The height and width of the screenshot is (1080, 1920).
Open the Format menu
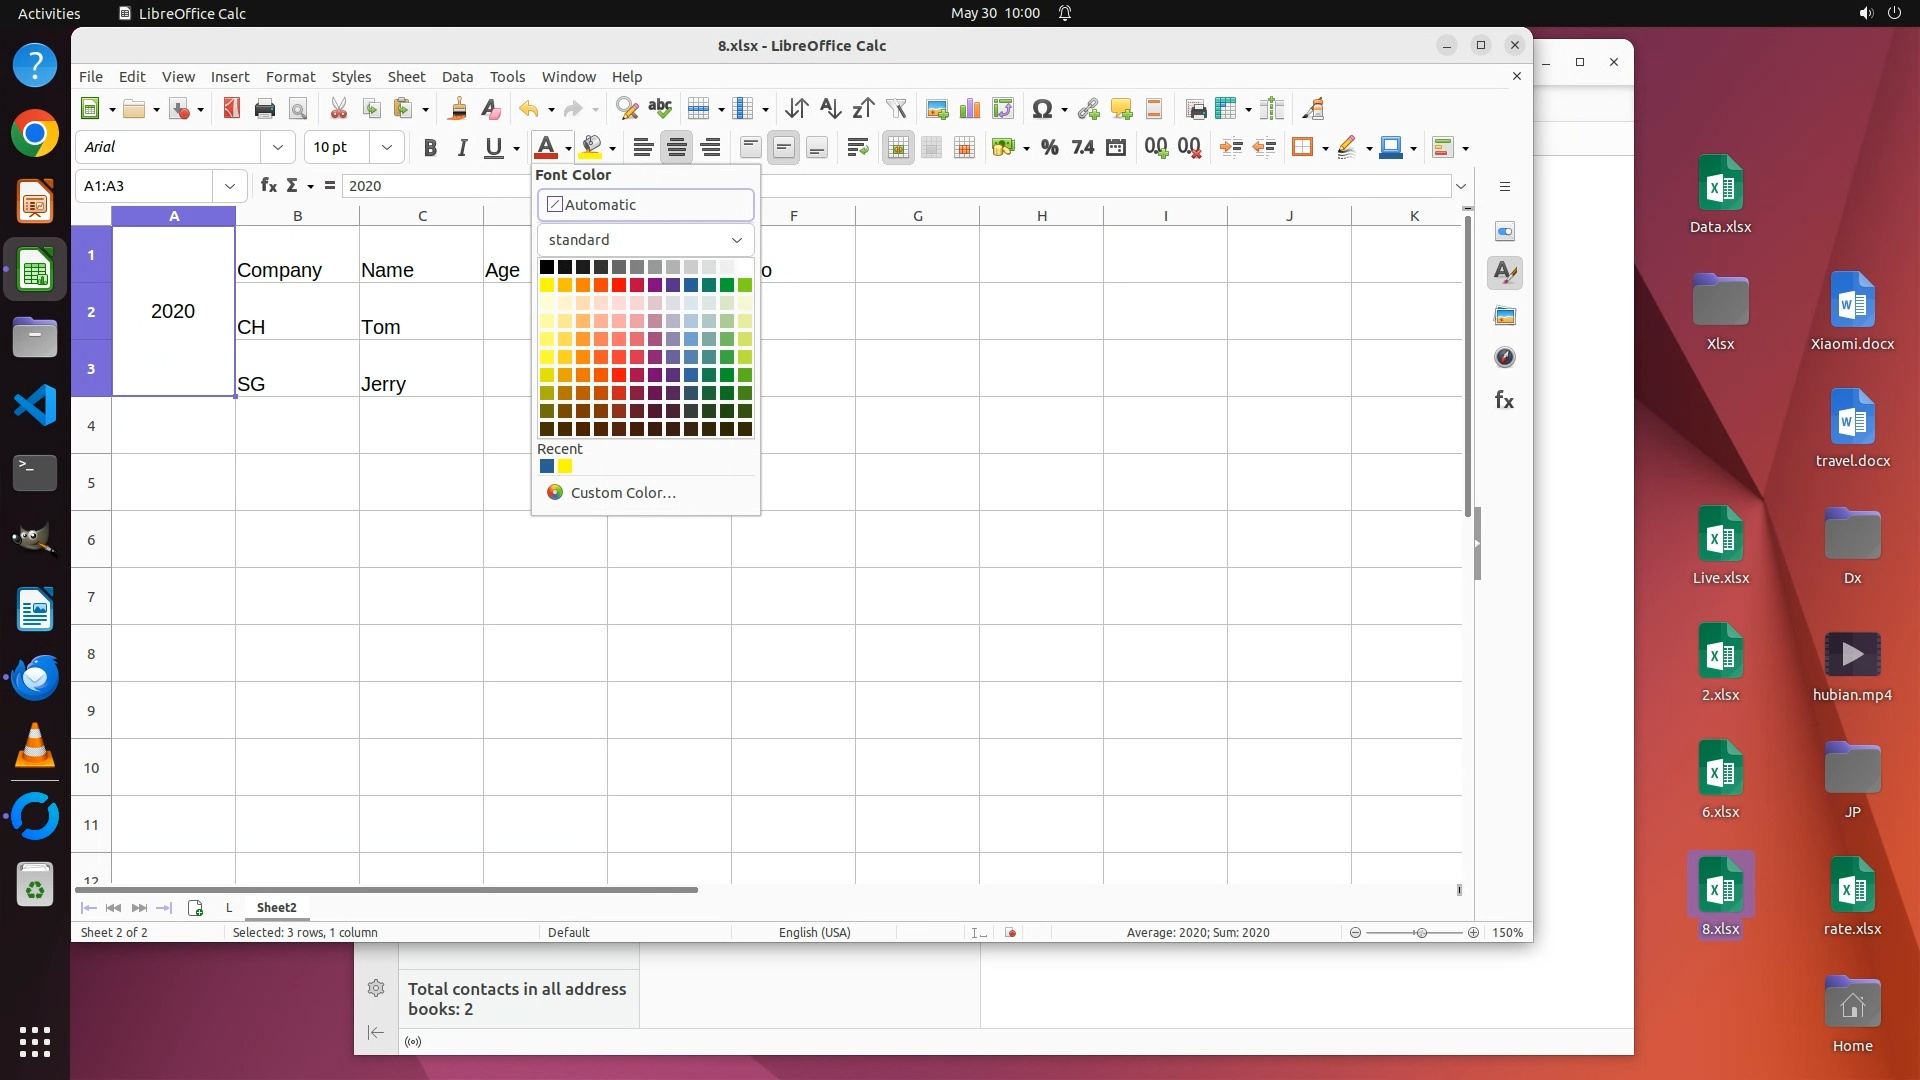(290, 76)
